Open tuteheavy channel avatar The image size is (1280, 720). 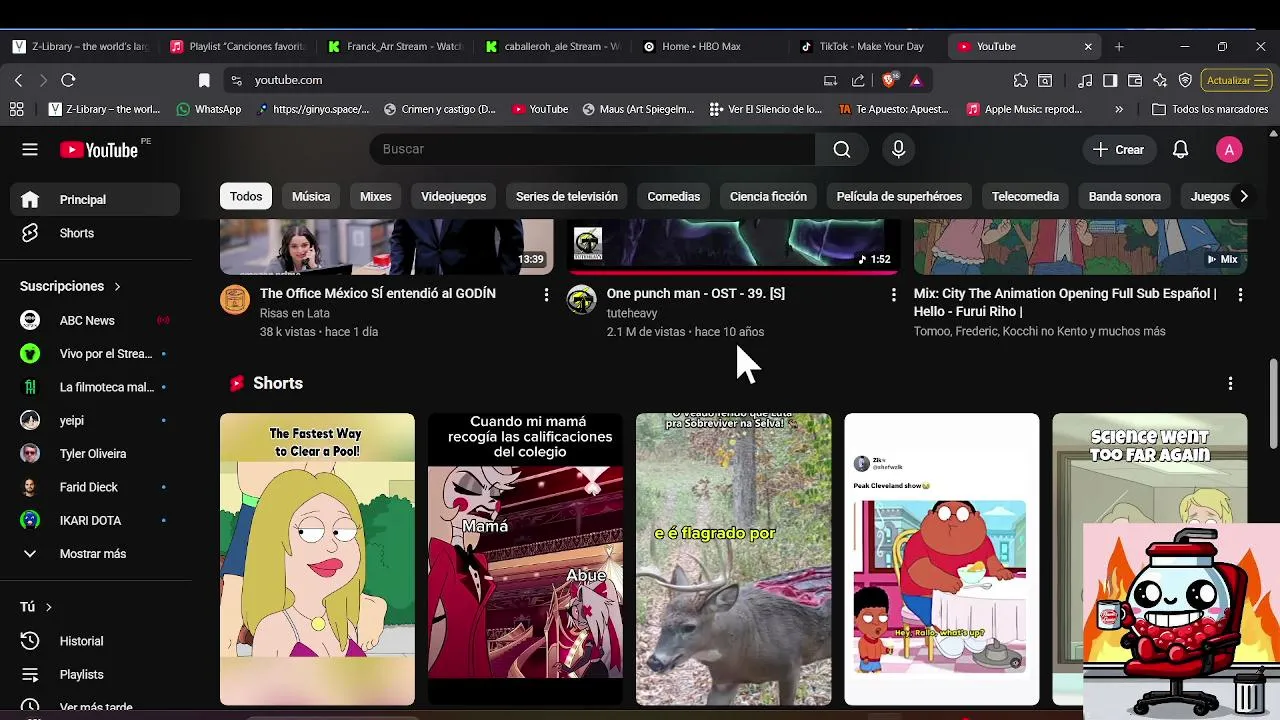point(582,299)
